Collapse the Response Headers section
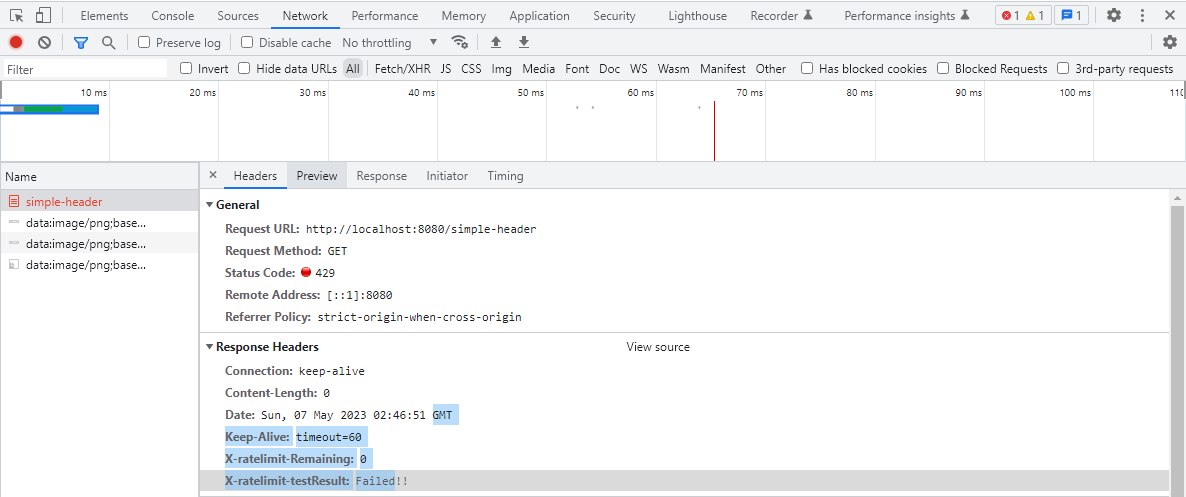Image resolution: width=1186 pixels, height=497 pixels. pyautogui.click(x=210, y=347)
